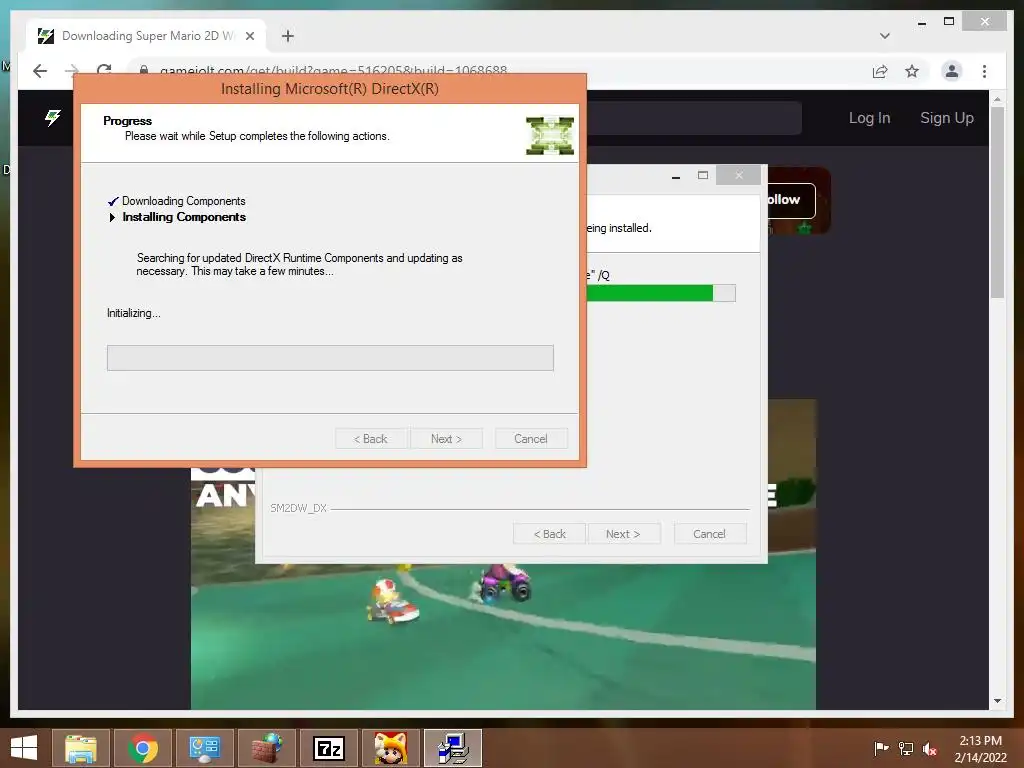Close the Downloading Super Mario 2D tab
The height and width of the screenshot is (768, 1024).
pyautogui.click(x=250, y=36)
